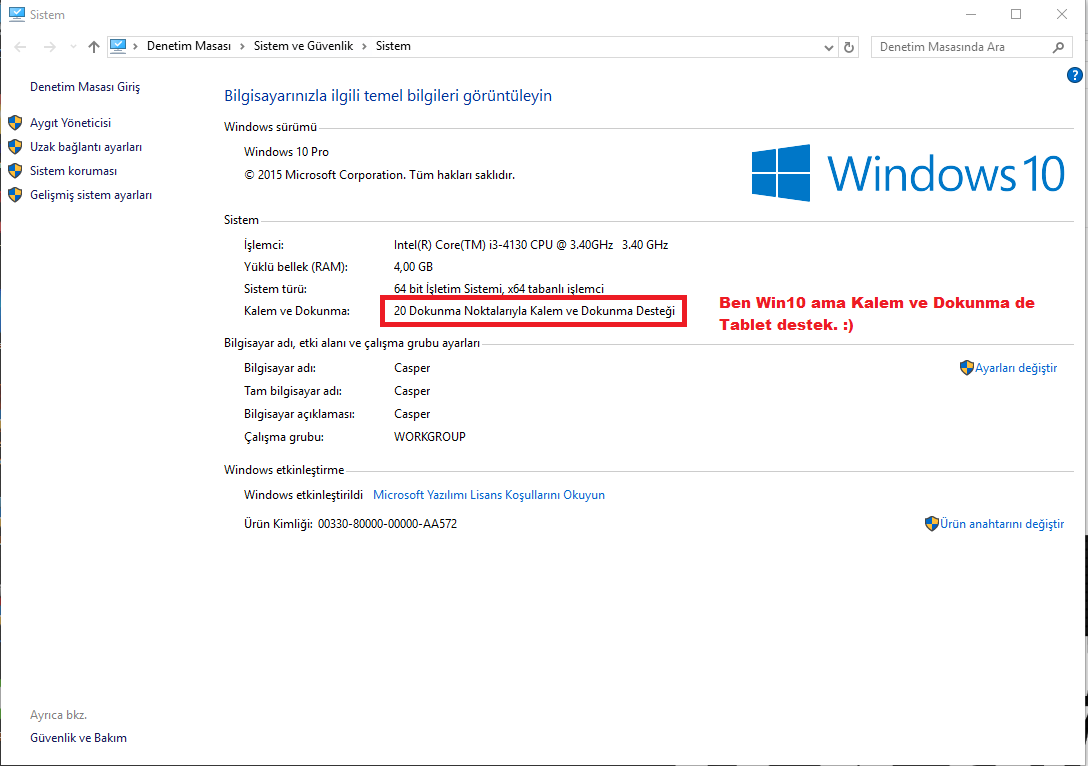Select Sistem breadcrumb in address bar
Viewport: 1088px width, 766px height.
393,46
